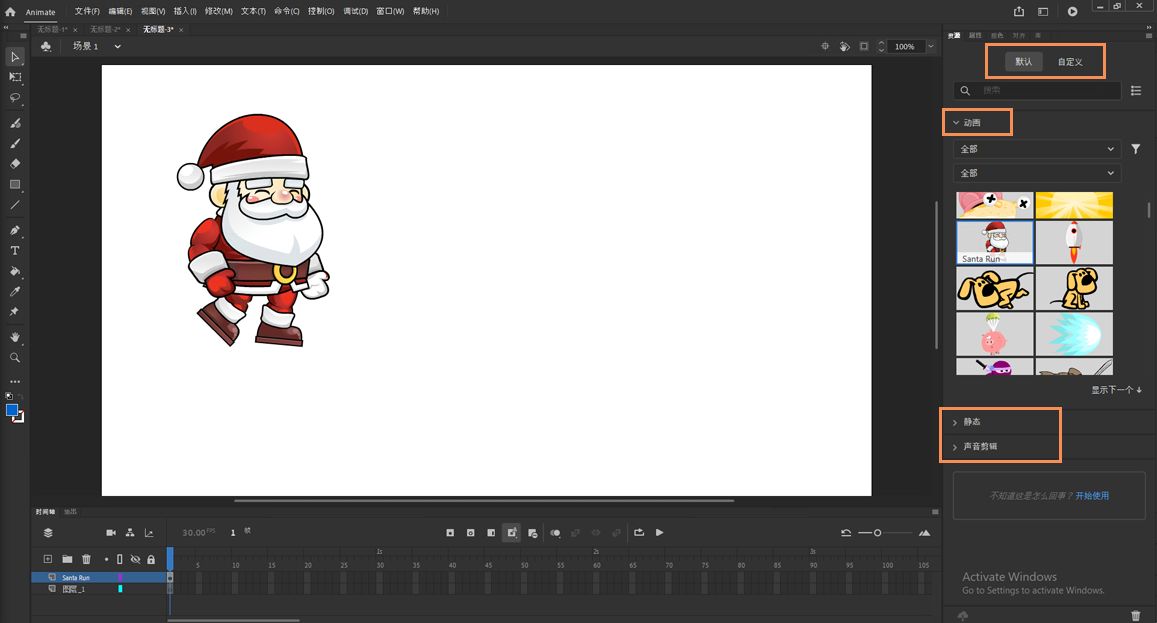
Task: Toggle view only active layer icon
Action: 48,533
